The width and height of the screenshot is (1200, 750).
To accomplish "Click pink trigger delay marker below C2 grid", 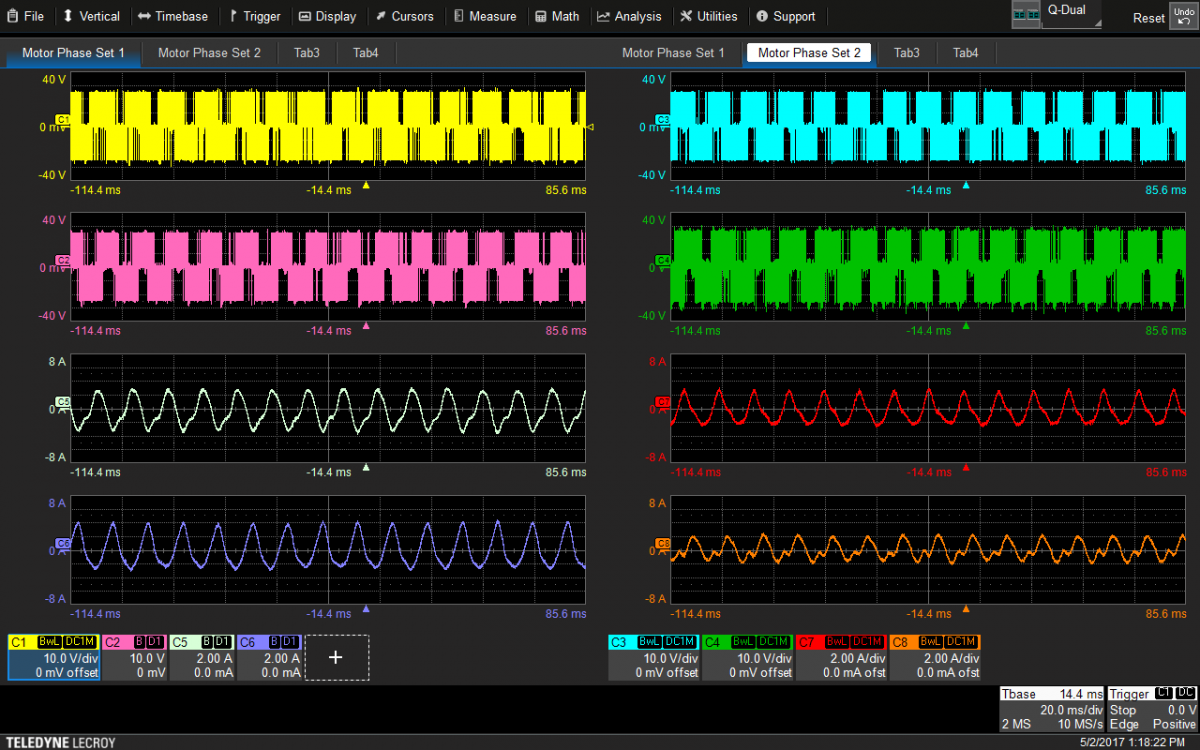I will (x=366, y=326).
